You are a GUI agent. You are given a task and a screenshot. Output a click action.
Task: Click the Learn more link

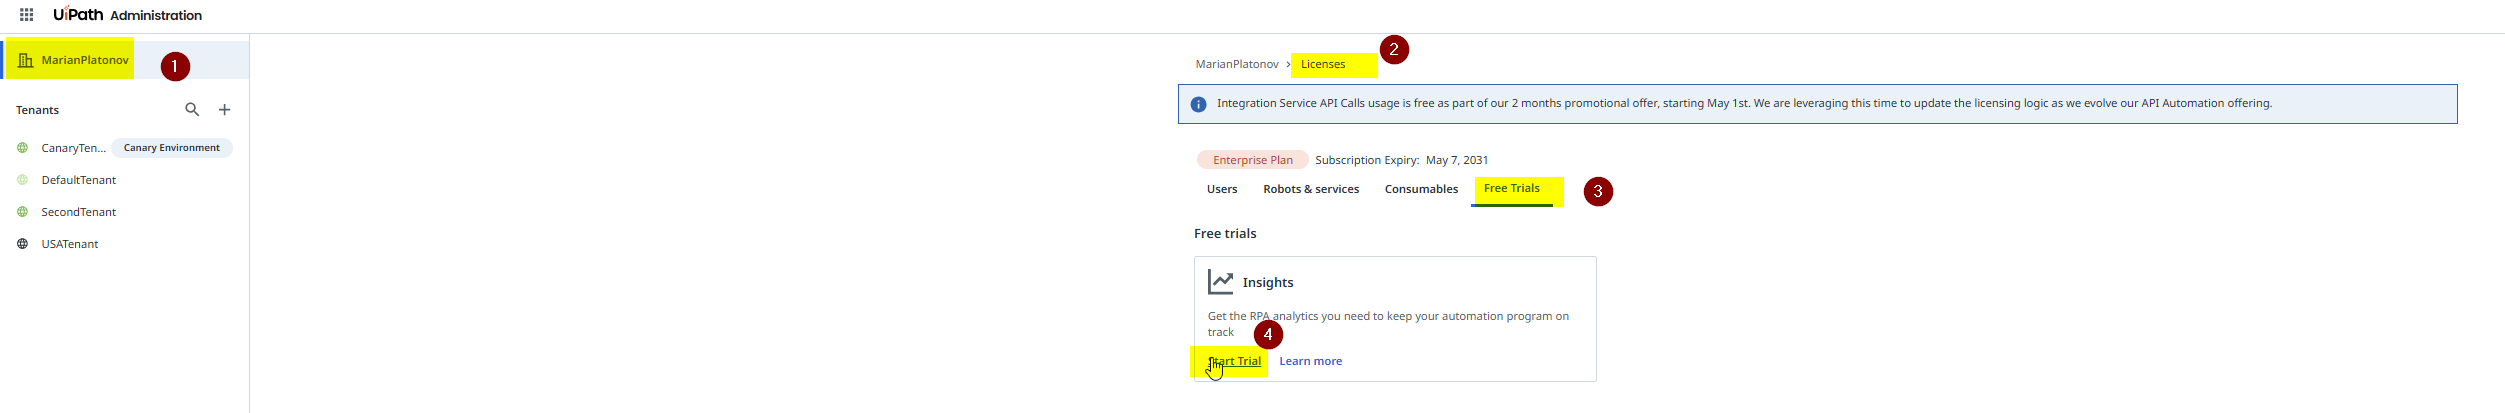(1310, 361)
